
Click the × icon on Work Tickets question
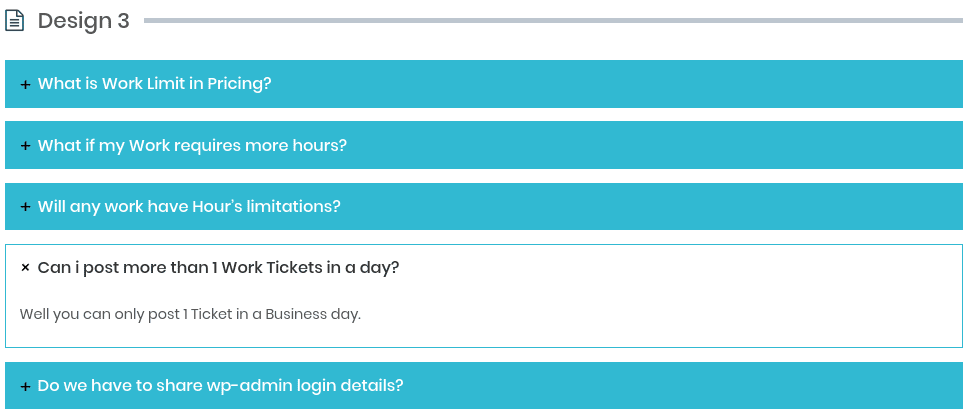click(25, 268)
